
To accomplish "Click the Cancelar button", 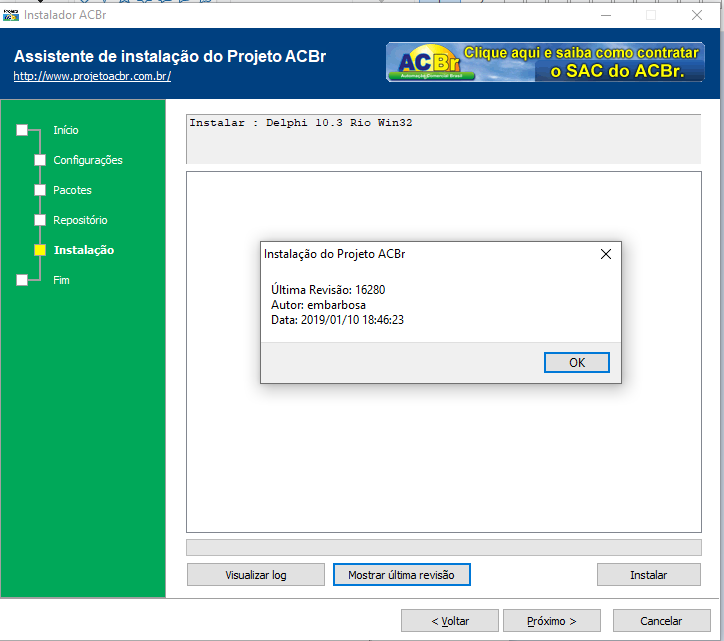I will coord(661,621).
